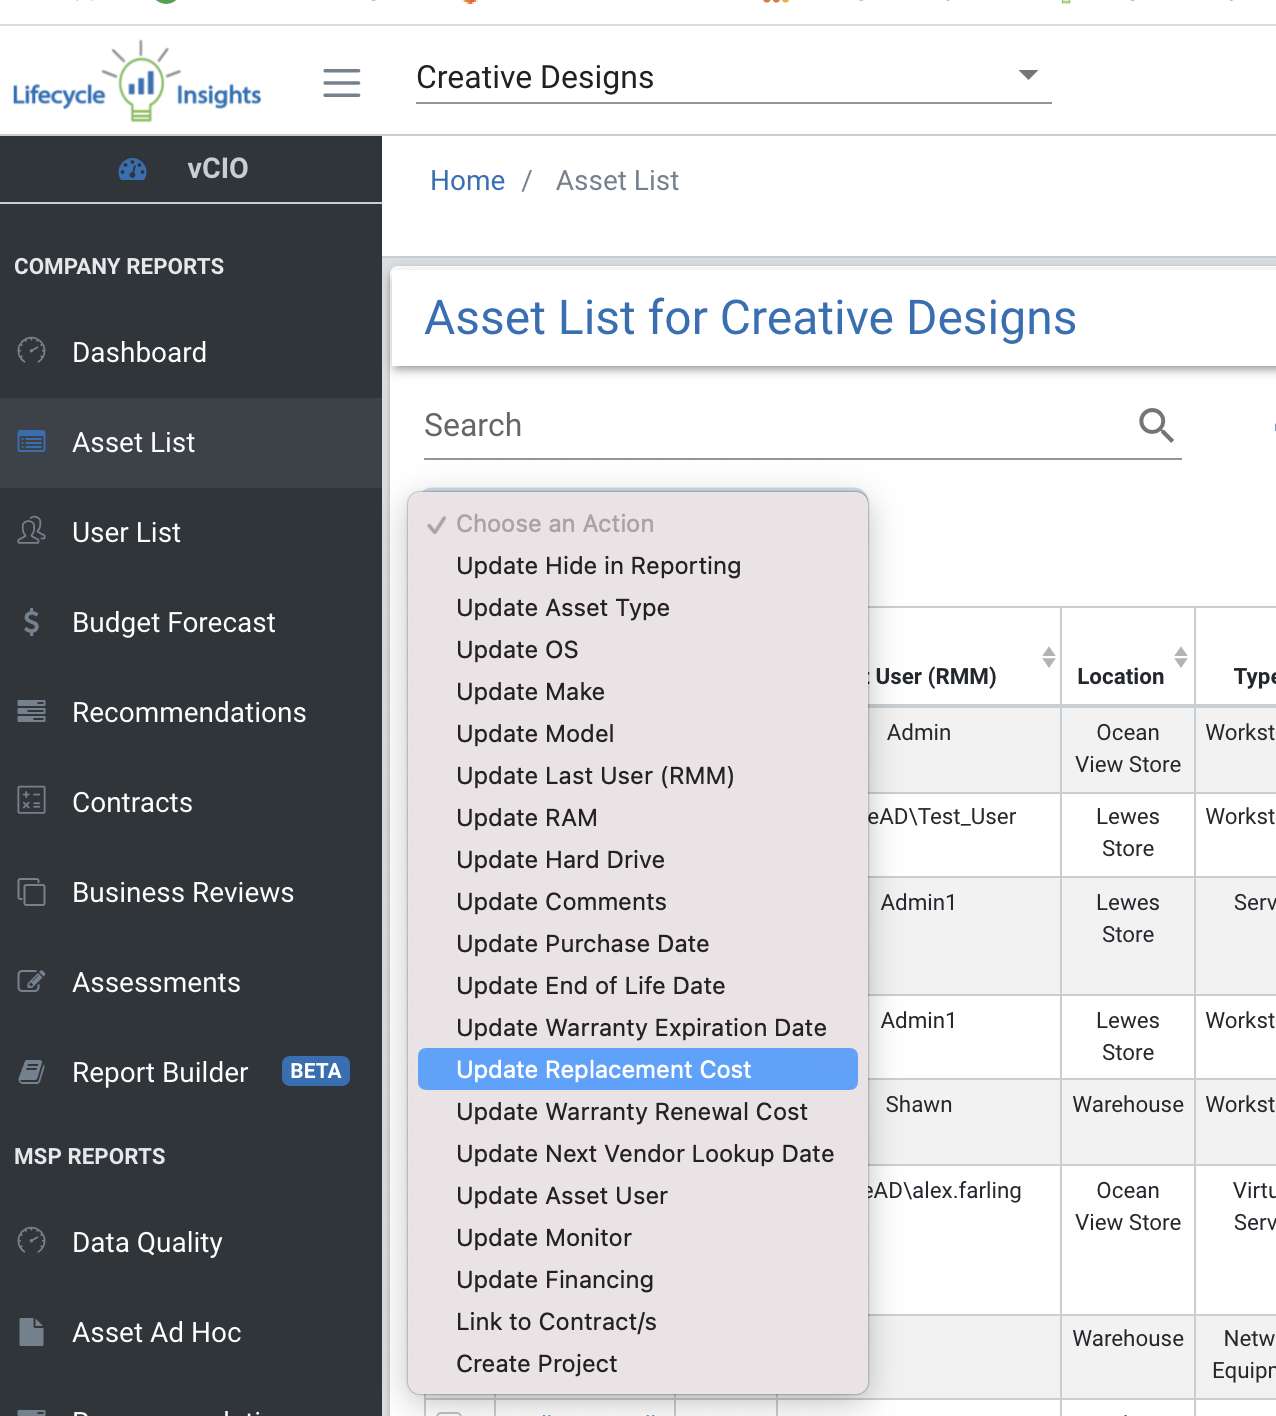Select Update Hard Drive action

pos(638,860)
